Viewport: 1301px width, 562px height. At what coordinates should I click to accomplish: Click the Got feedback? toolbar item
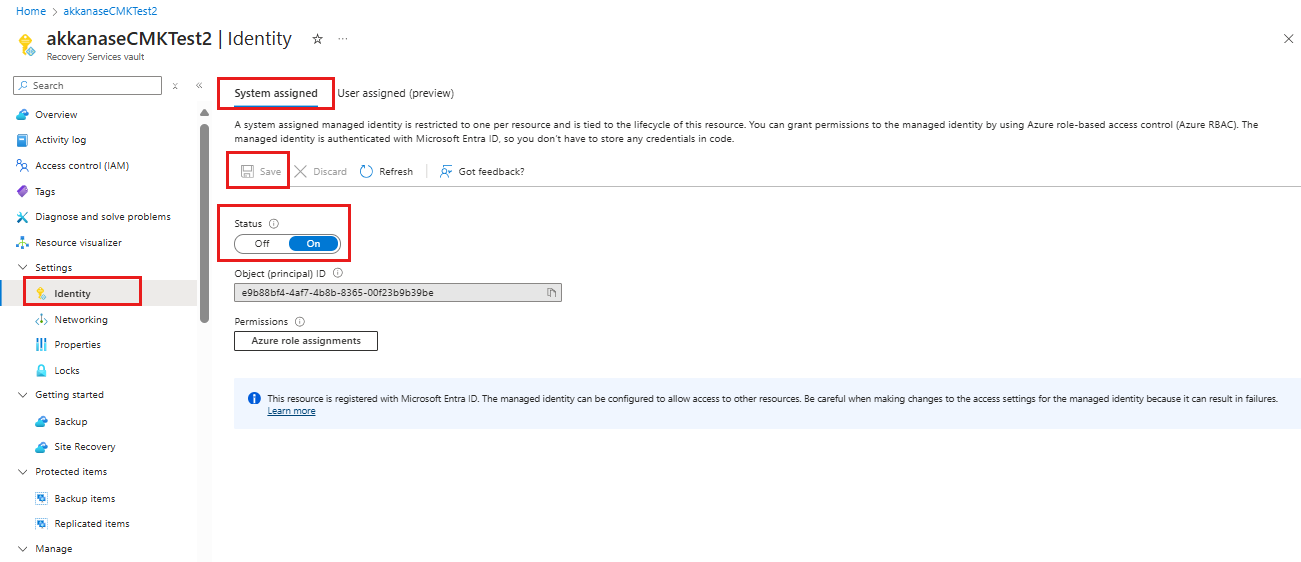(482, 172)
